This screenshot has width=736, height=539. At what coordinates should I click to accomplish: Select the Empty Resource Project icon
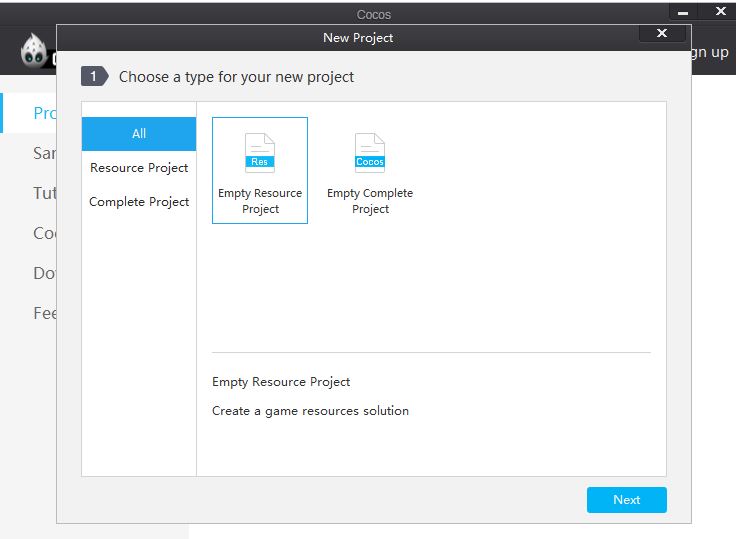[x=260, y=153]
